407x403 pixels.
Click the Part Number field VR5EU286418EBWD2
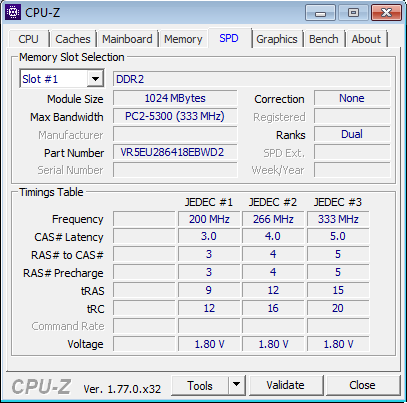coord(175,152)
